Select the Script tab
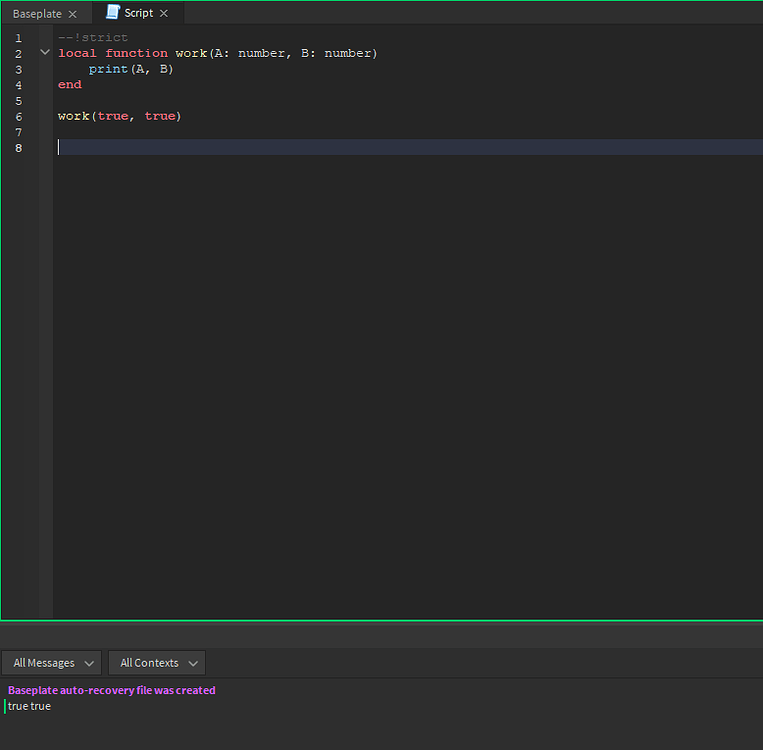 [x=138, y=13]
